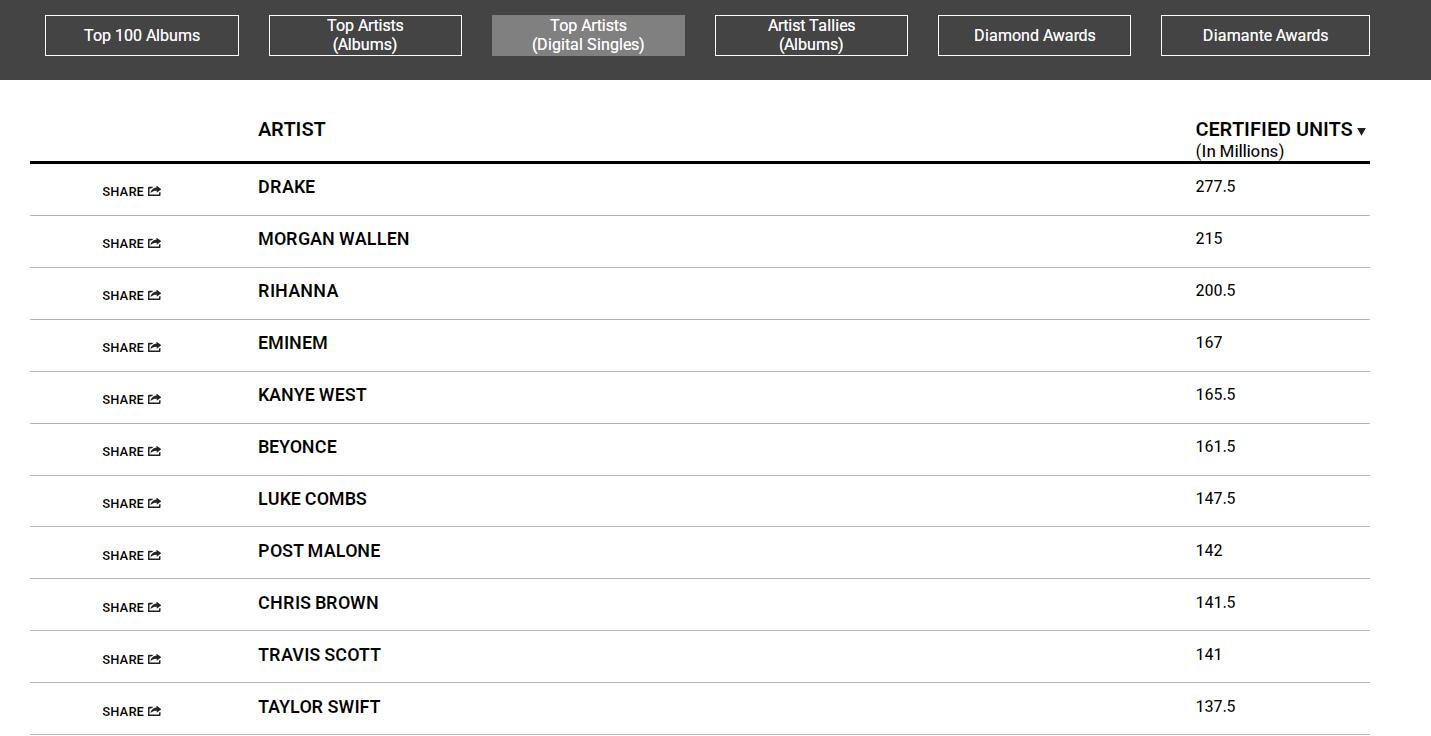
Task: Click the share icon for Travis Scott
Action: pyautogui.click(x=154, y=659)
